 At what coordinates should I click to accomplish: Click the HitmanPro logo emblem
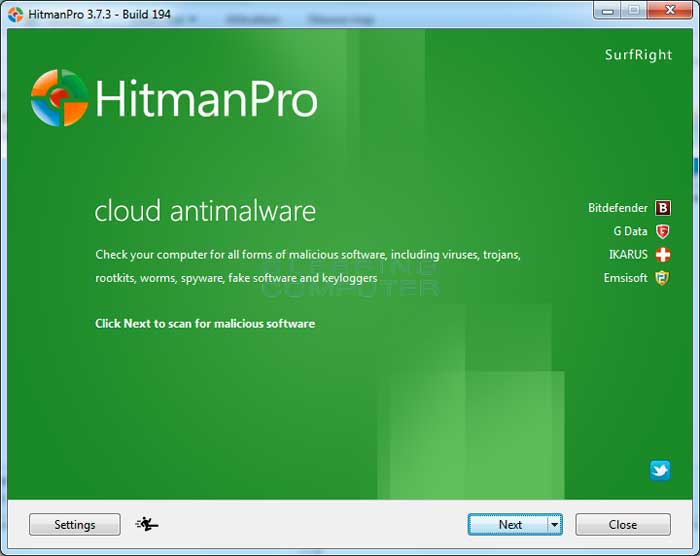(x=59, y=98)
